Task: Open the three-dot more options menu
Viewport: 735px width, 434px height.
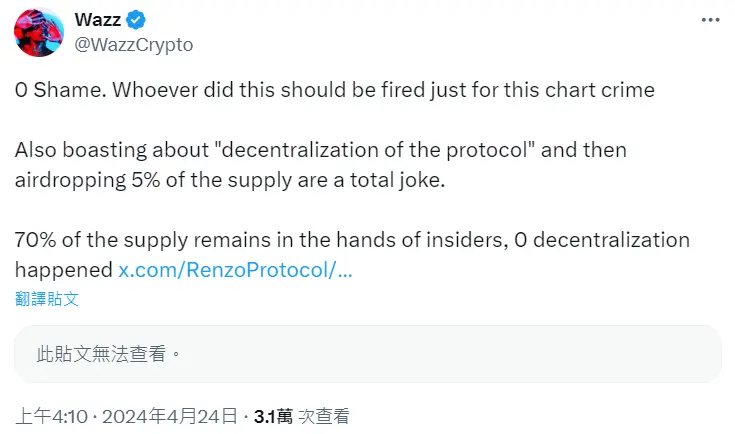Action: pyautogui.click(x=709, y=21)
